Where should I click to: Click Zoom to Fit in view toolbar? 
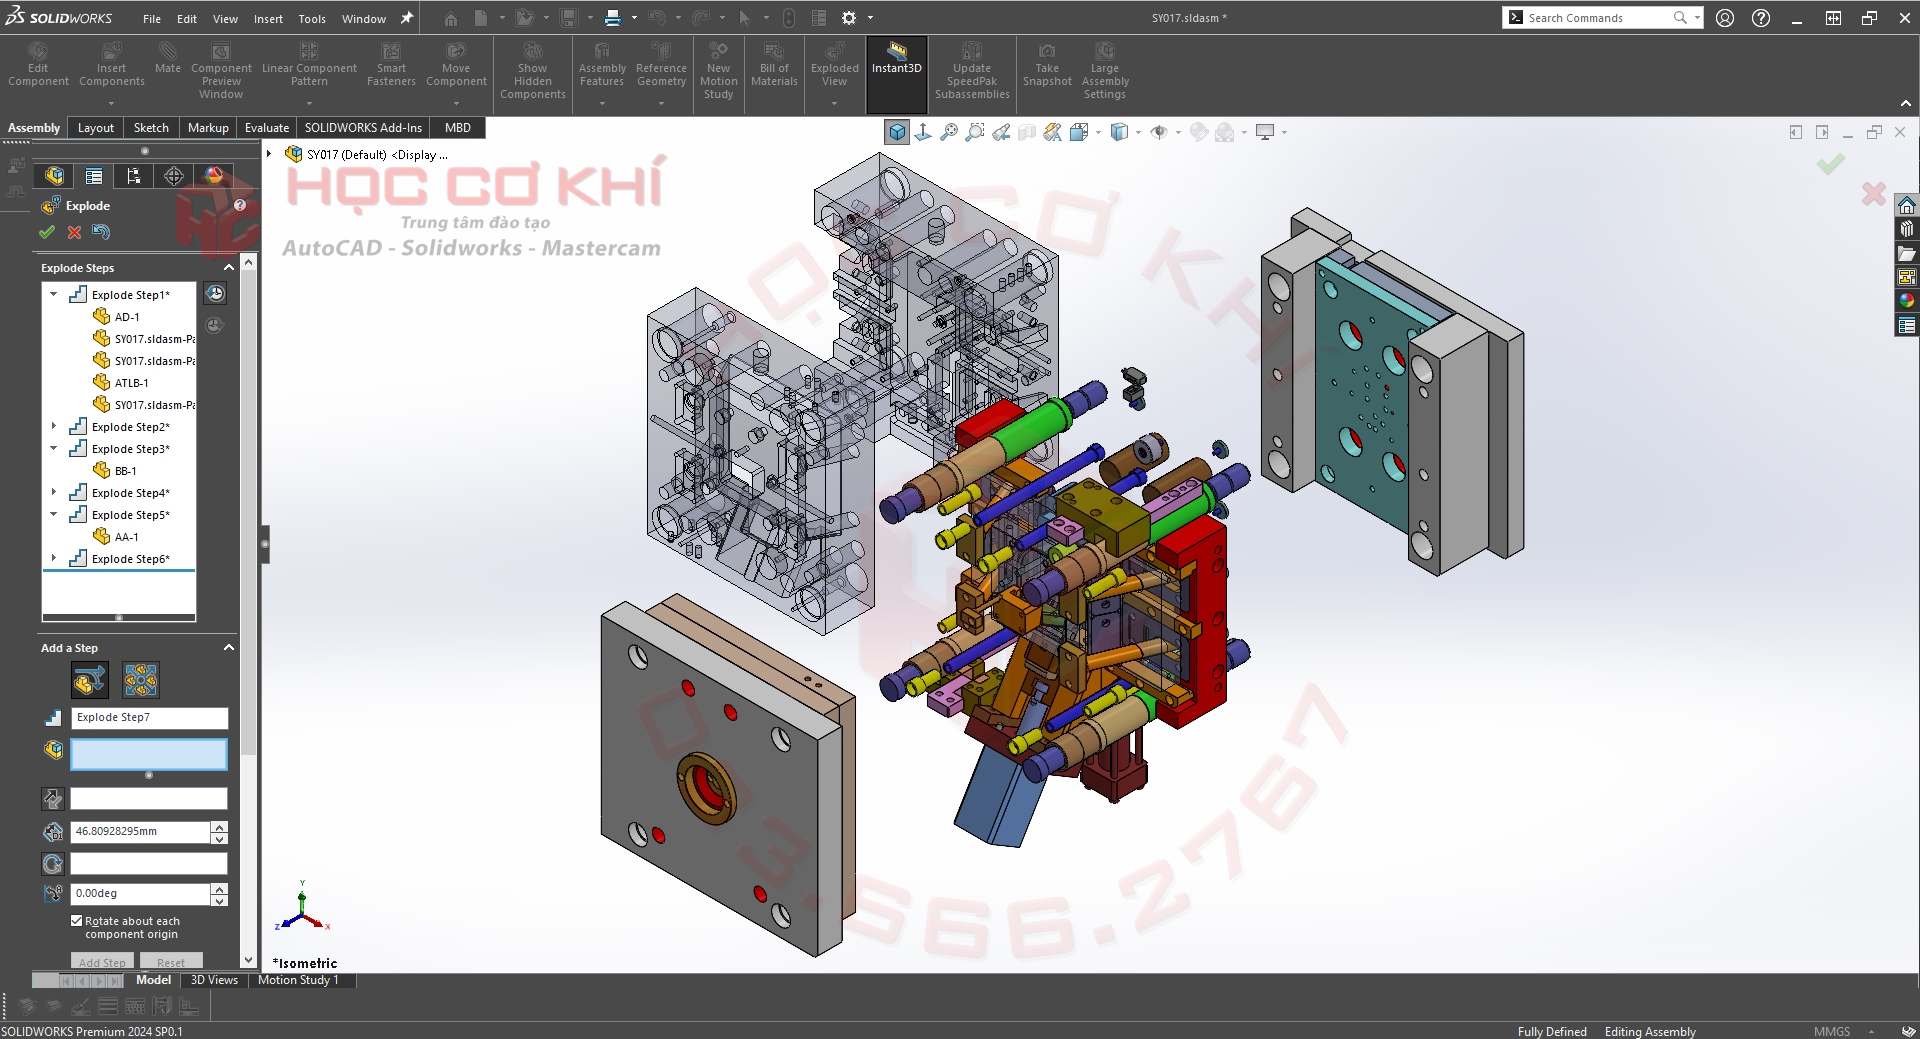point(949,132)
